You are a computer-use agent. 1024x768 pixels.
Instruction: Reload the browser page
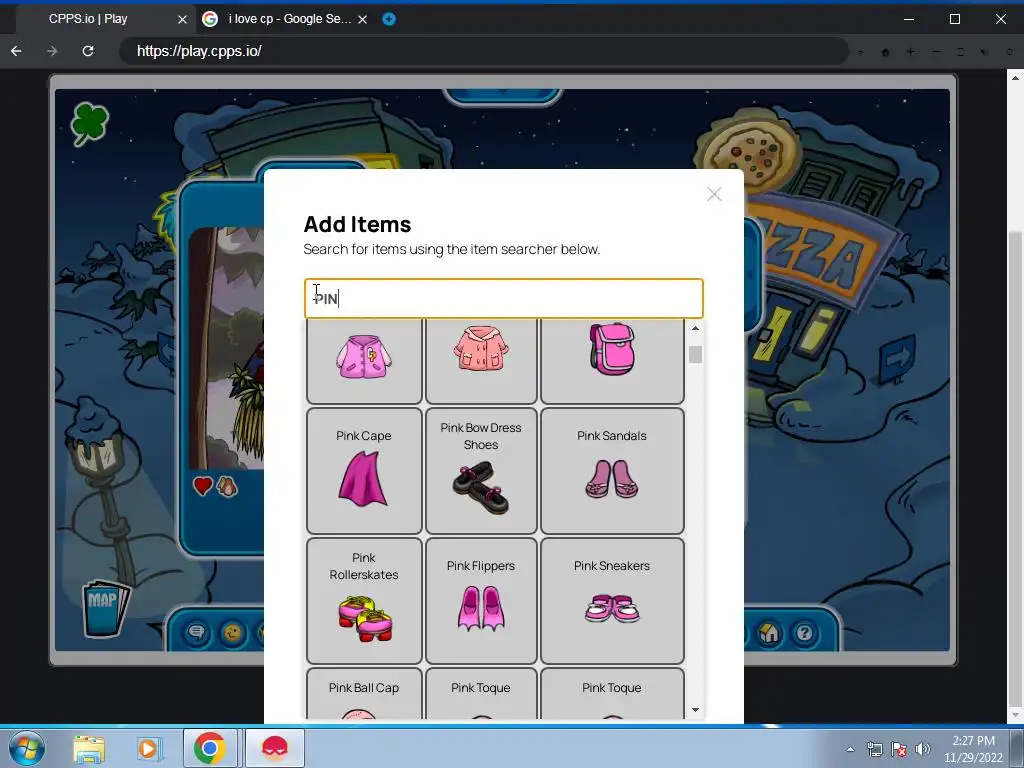pyautogui.click(x=88, y=51)
